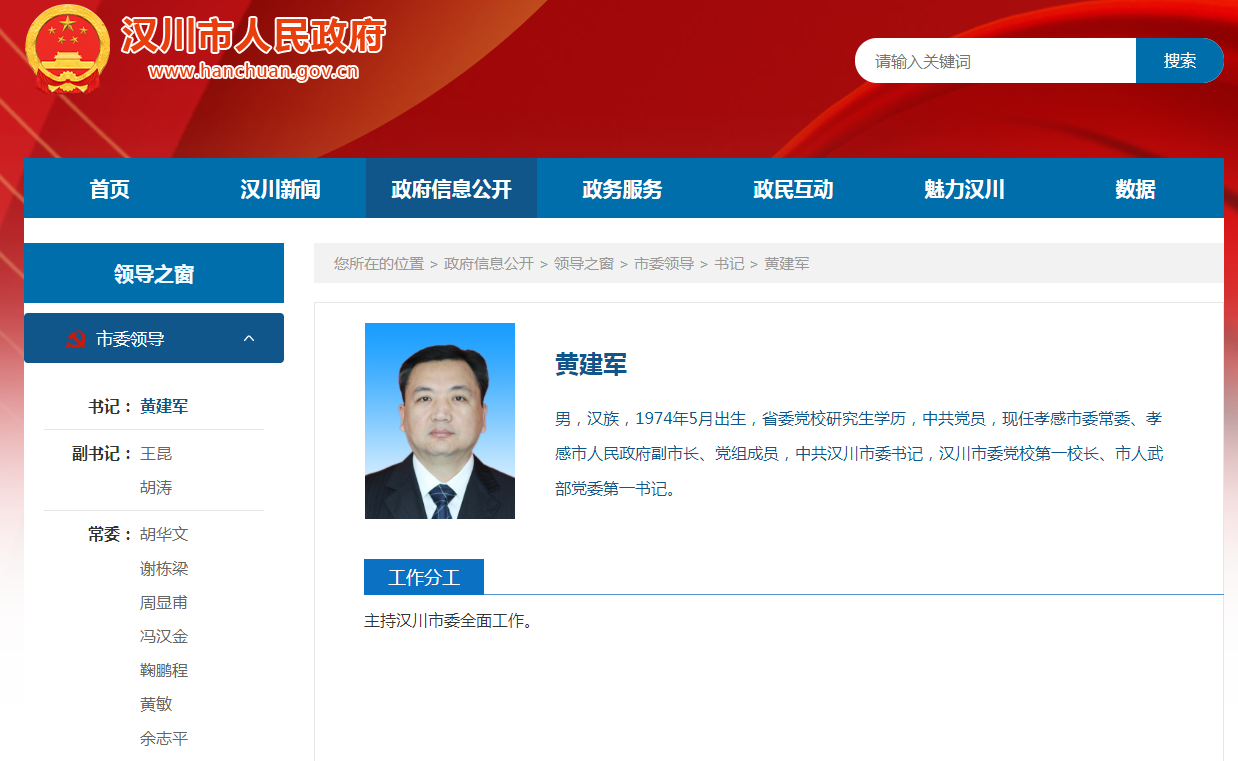This screenshot has height=761, width=1238.
Task: Select 周显甫 in the 常委 list
Action: (164, 602)
